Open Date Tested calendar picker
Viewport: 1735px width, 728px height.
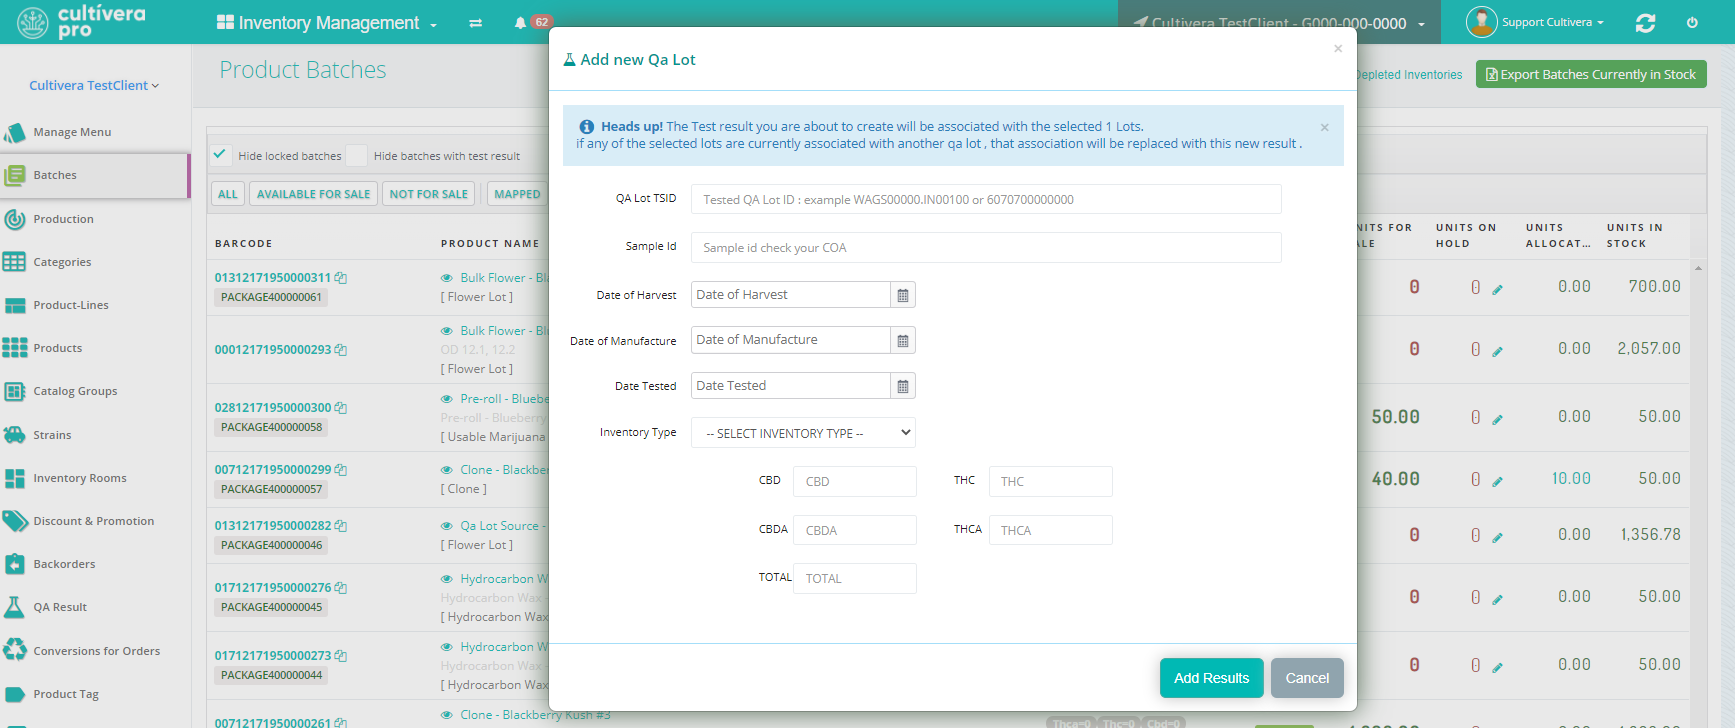click(903, 386)
